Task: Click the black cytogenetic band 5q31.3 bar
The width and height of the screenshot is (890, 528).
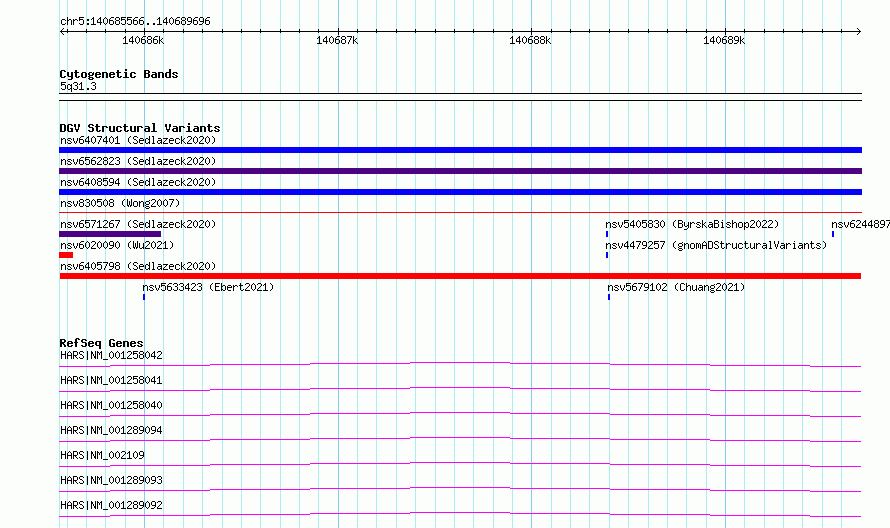Action: click(x=460, y=97)
